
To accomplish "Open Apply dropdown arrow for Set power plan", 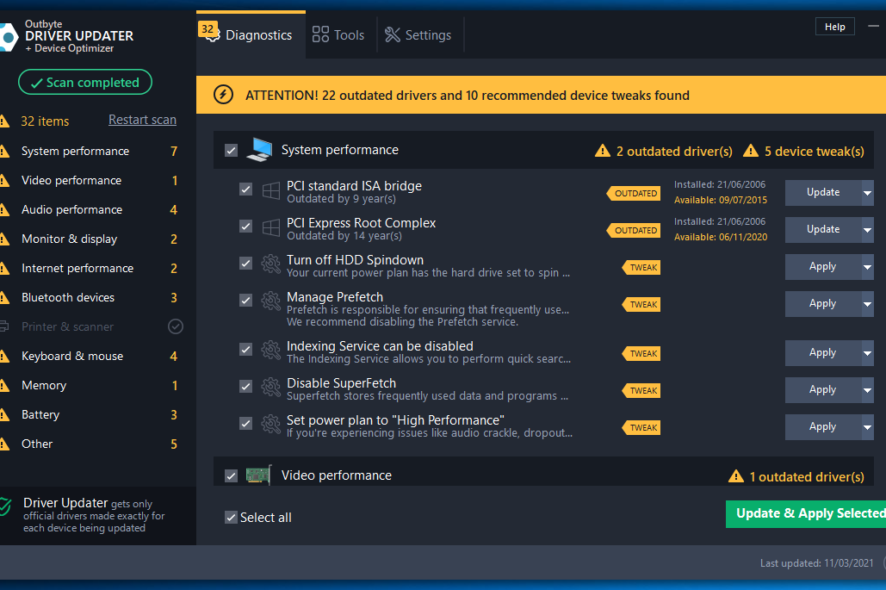I will pyautogui.click(x=867, y=427).
